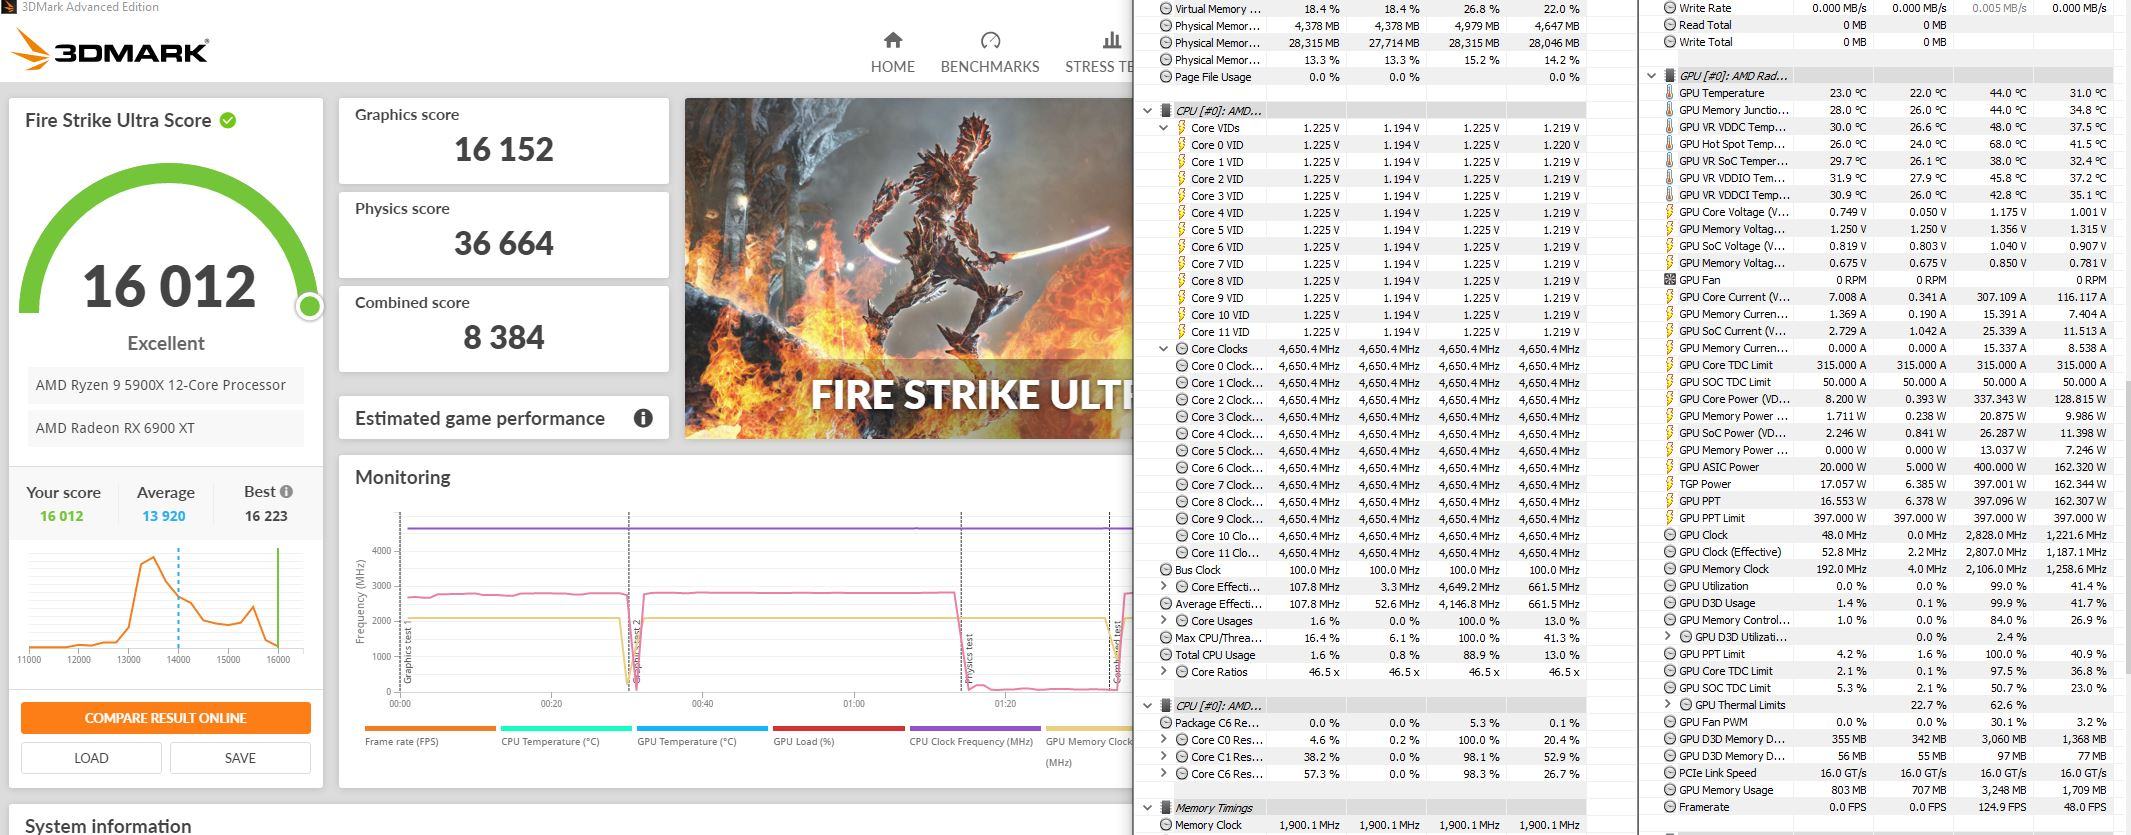Image resolution: width=2131 pixels, height=835 pixels.
Task: Click the fan icon on the GPU Fan row
Action: pyautogui.click(x=1669, y=280)
